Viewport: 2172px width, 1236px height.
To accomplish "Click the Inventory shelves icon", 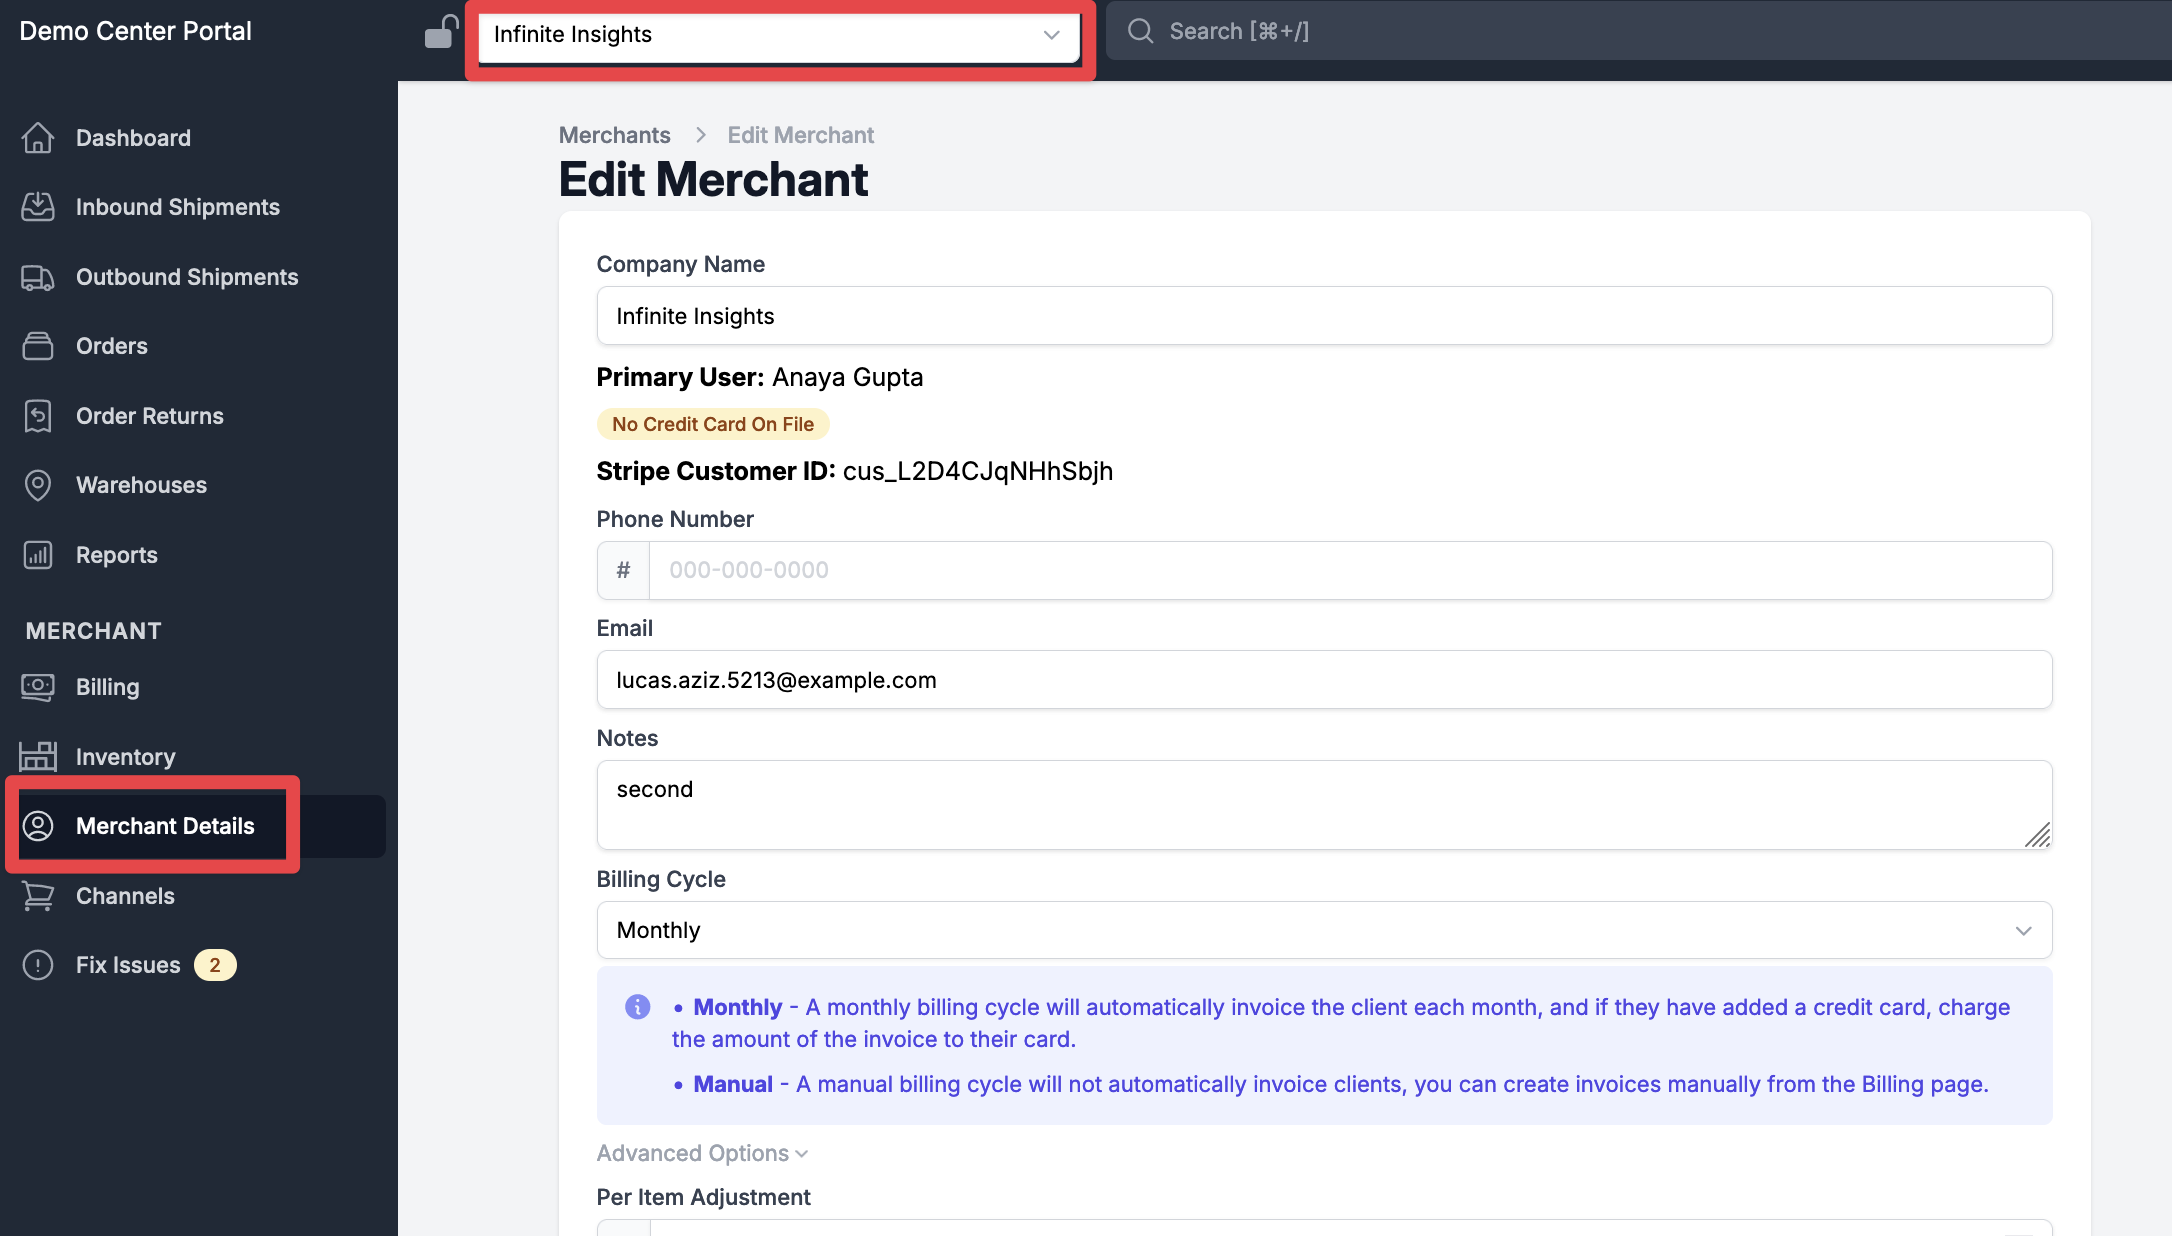I will pos(38,757).
